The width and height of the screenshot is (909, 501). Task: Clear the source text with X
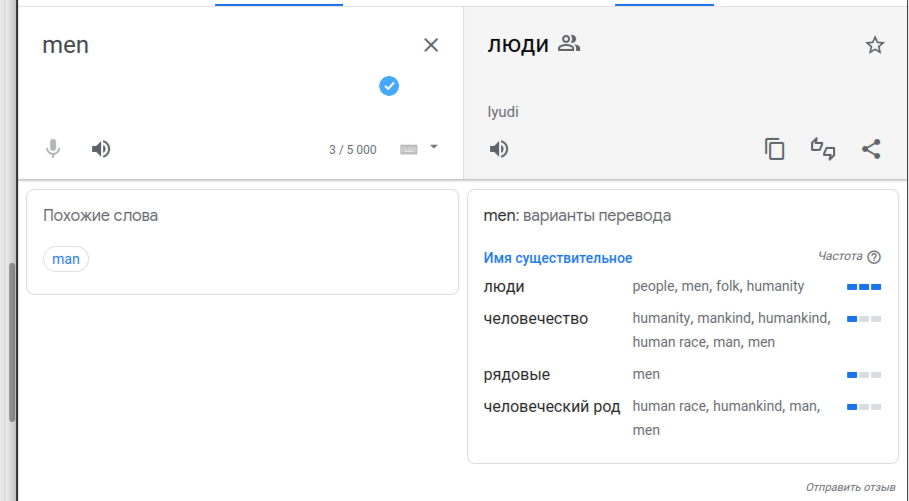click(x=431, y=45)
